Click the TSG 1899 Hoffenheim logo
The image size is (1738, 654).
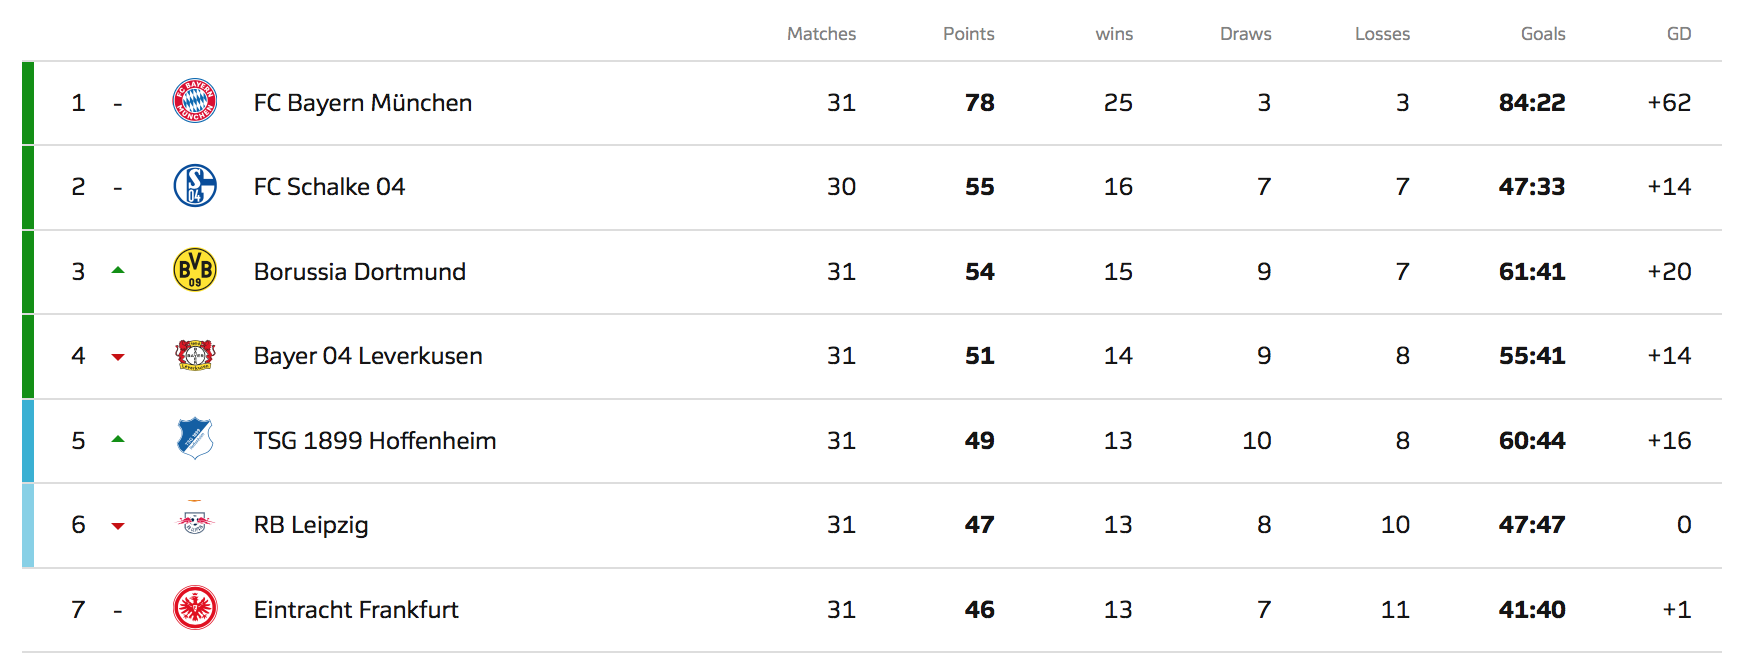coord(195,439)
